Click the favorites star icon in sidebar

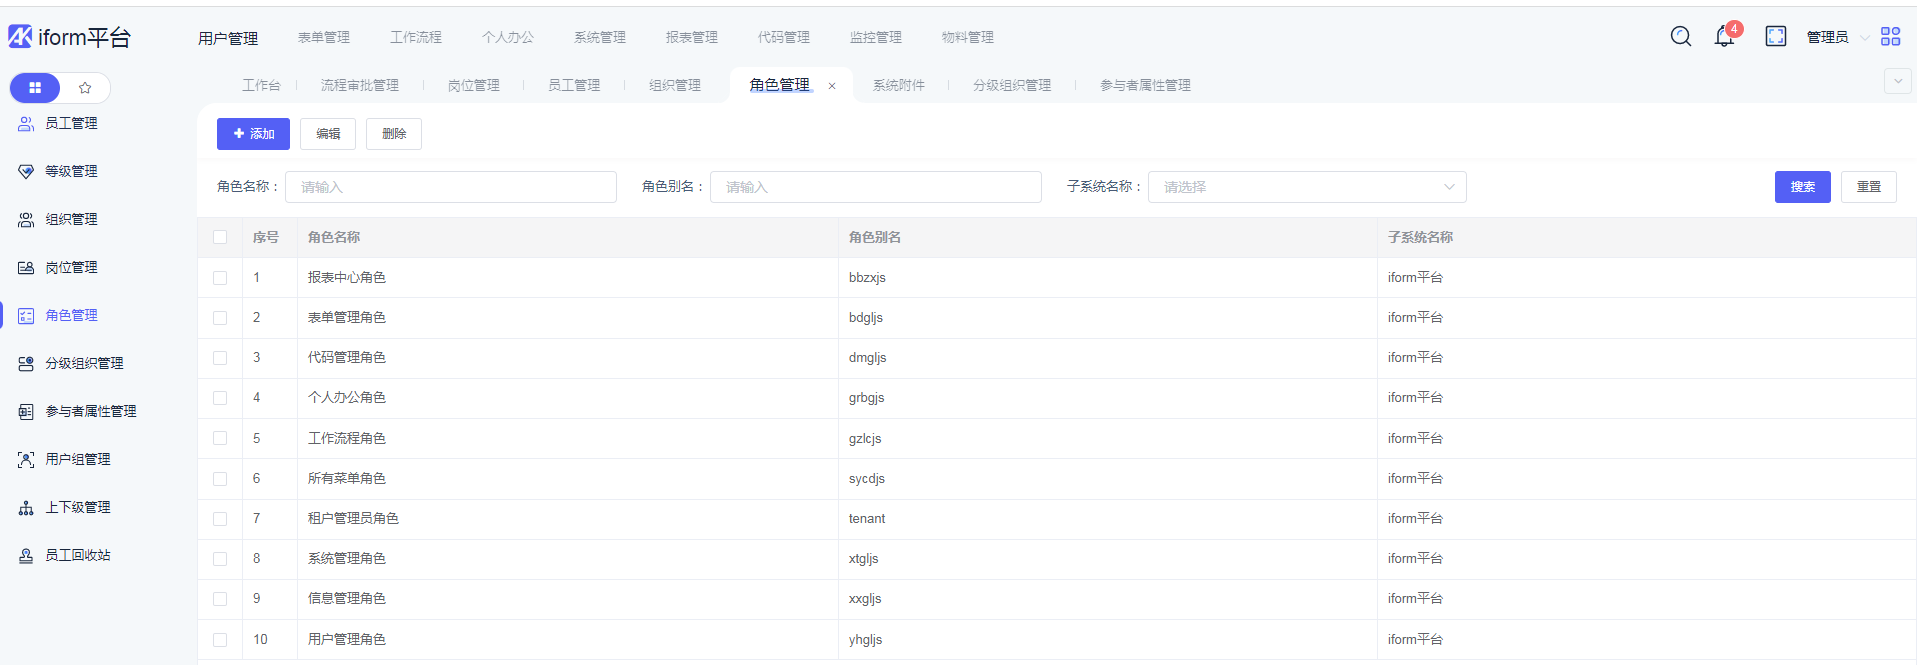point(85,88)
